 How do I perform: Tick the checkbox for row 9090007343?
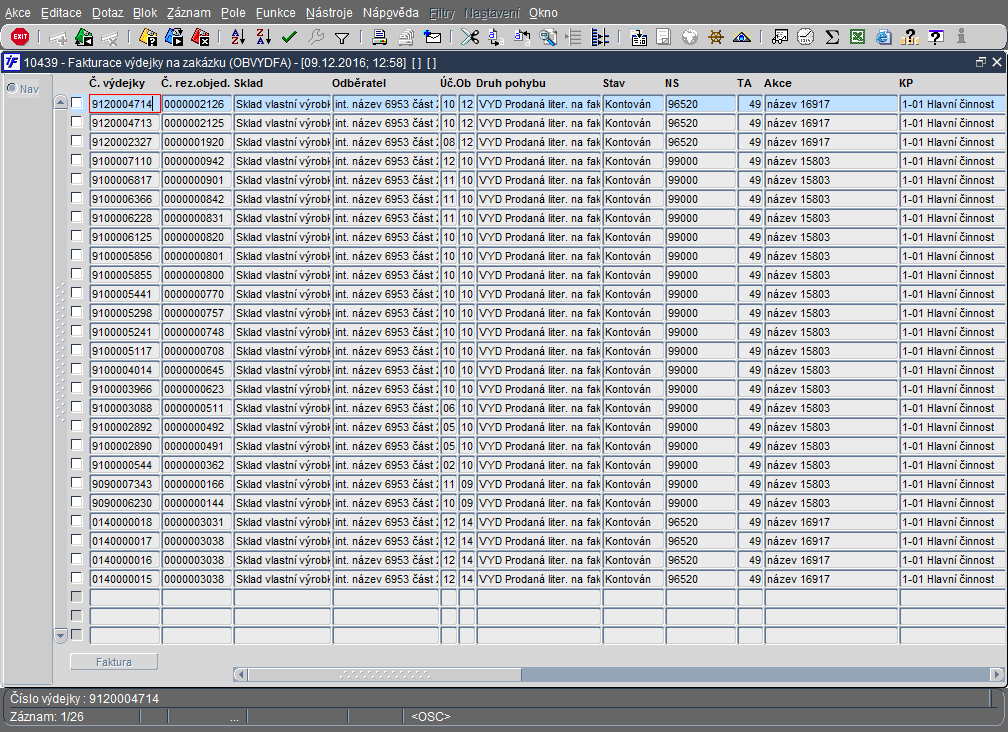(x=76, y=483)
